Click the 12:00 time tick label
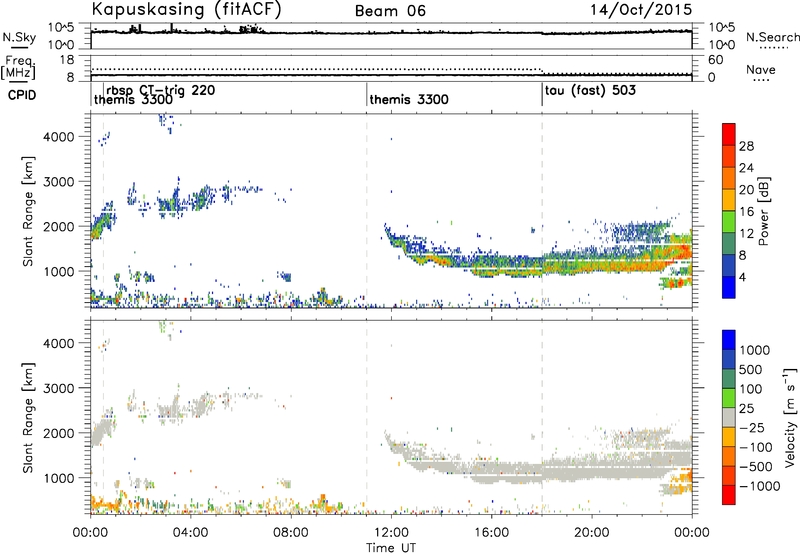This screenshot has height=554, width=800. 391,533
